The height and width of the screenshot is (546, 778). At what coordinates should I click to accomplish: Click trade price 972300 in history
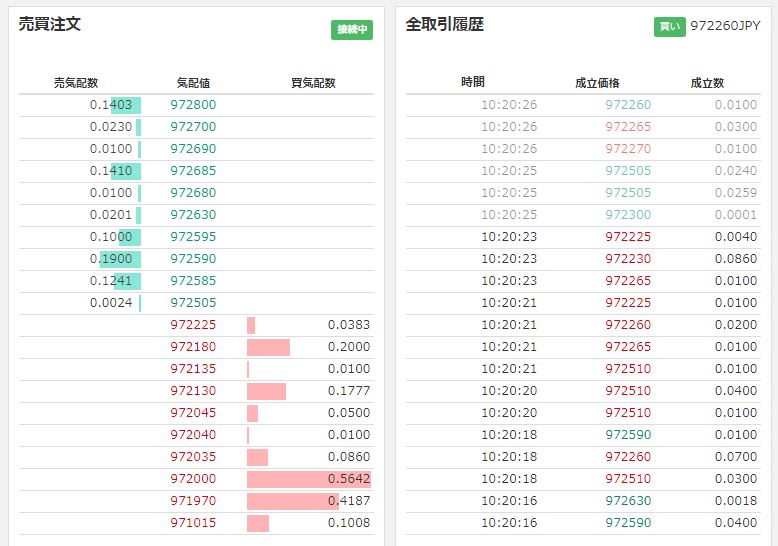628,215
